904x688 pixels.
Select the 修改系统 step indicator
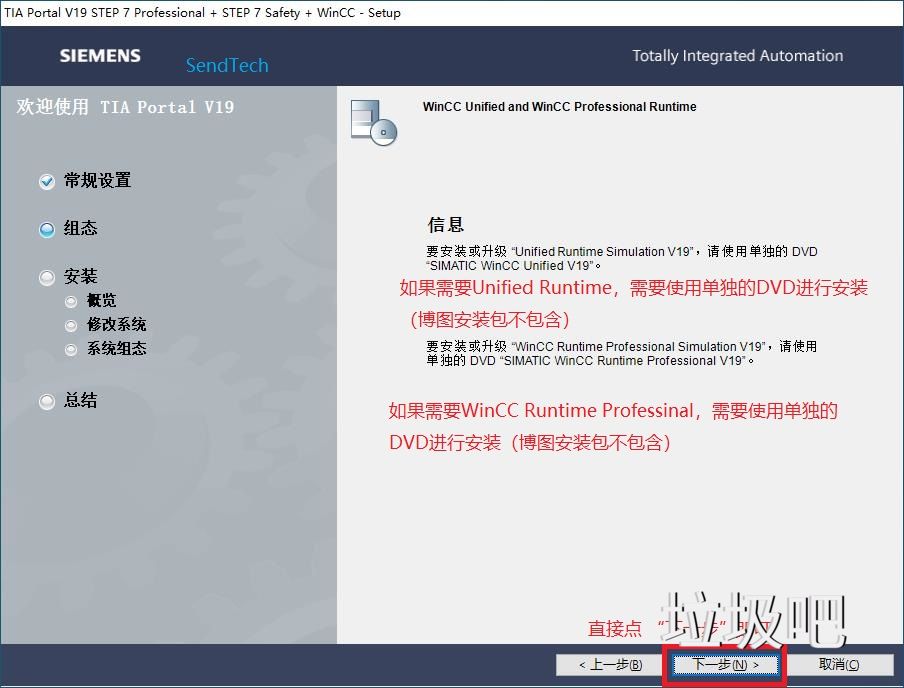pyautogui.click(x=70, y=325)
